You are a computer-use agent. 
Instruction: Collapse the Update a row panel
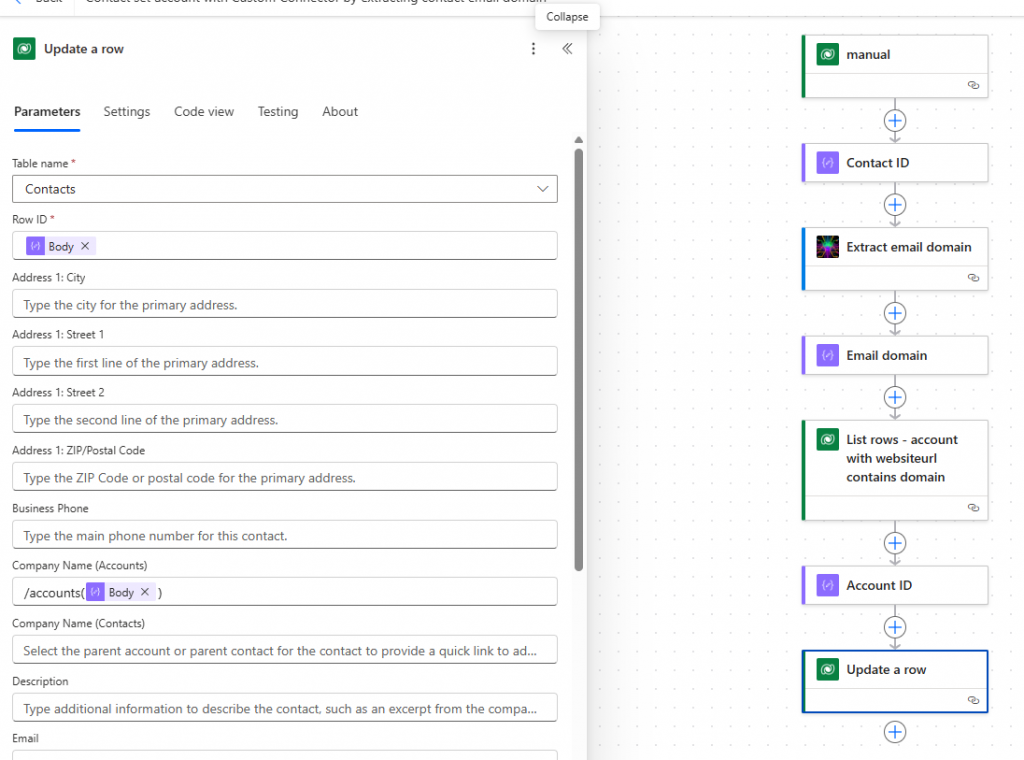click(567, 49)
